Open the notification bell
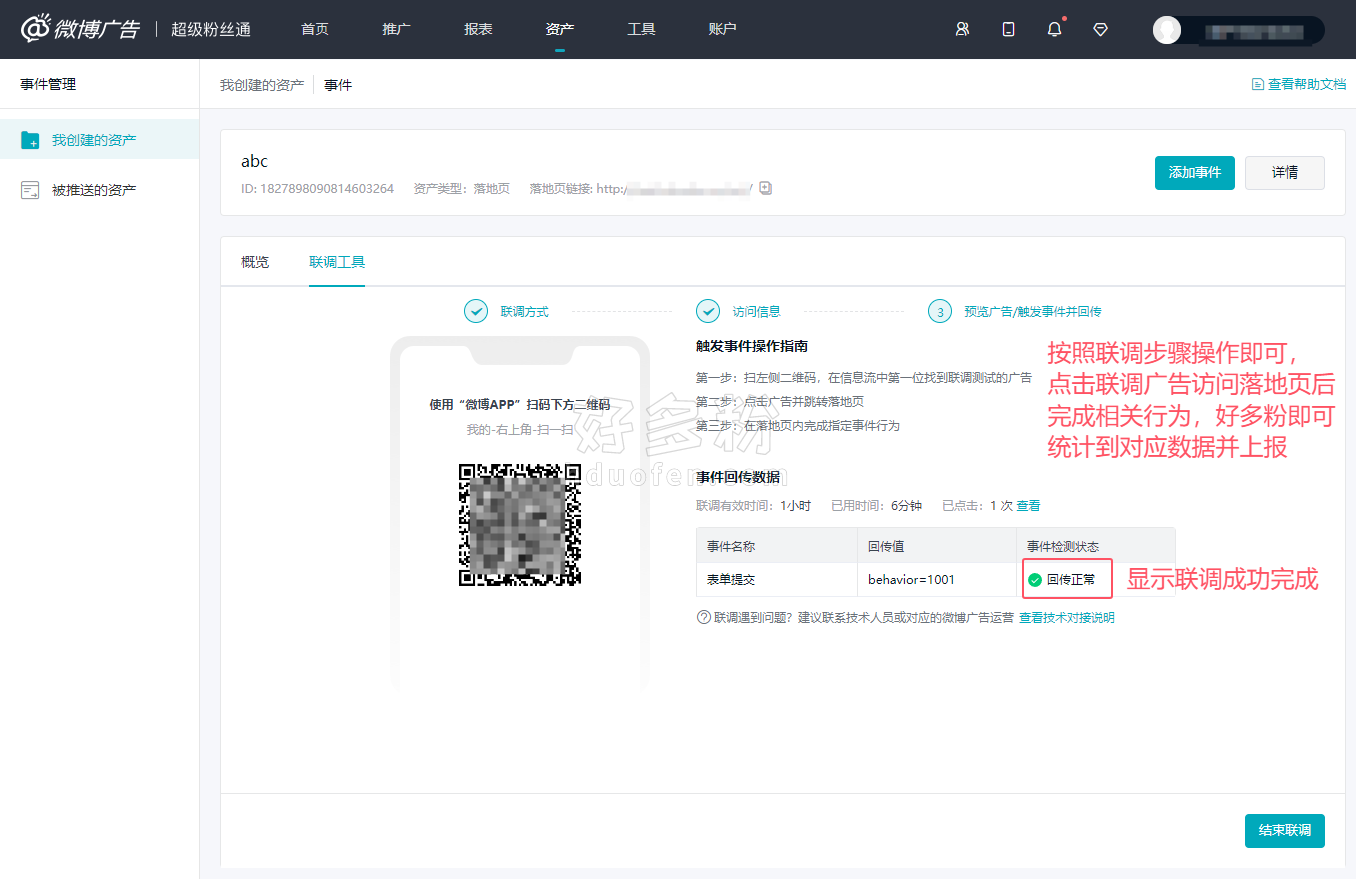This screenshot has width=1356, height=879. 1054,29
